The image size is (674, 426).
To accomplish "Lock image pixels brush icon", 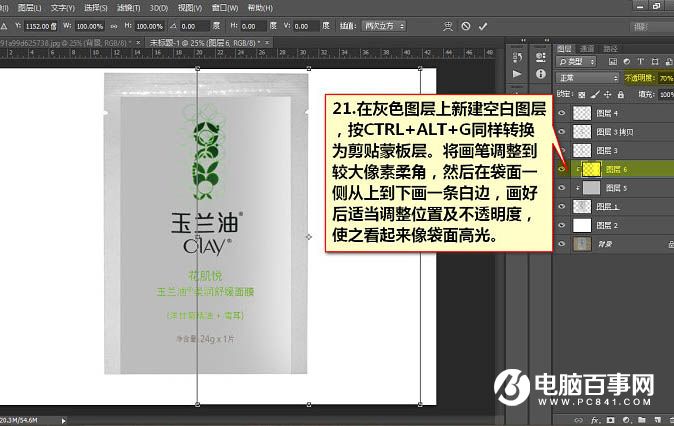I will tap(595, 95).
